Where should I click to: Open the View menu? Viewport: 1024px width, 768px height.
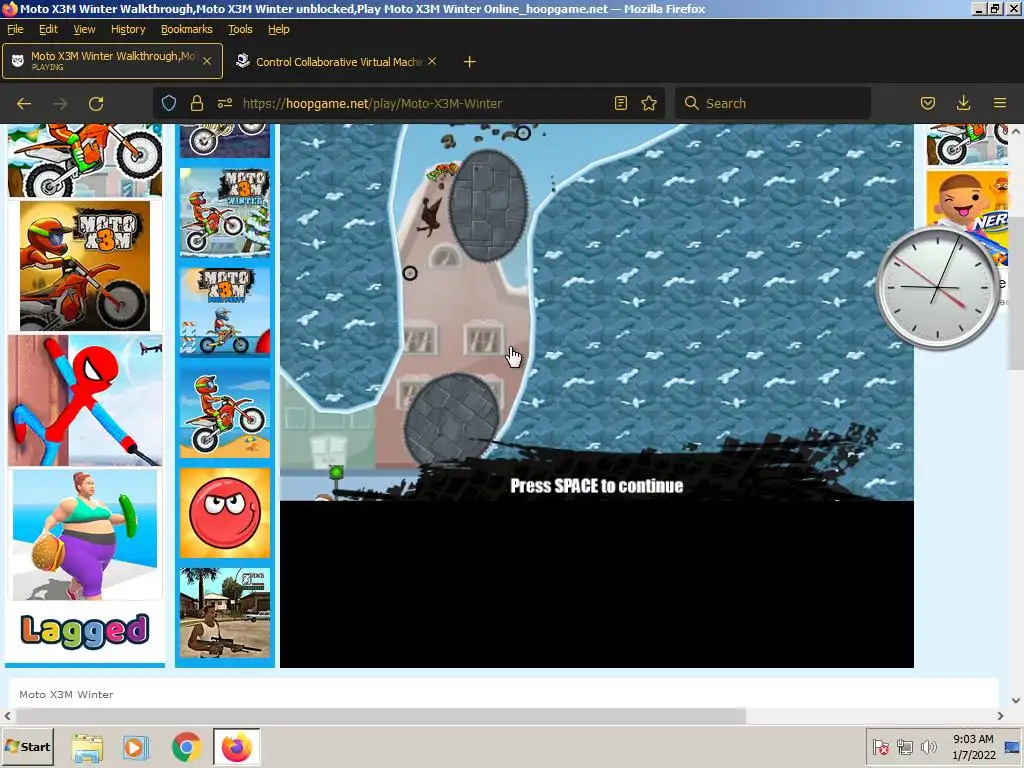coord(84,29)
